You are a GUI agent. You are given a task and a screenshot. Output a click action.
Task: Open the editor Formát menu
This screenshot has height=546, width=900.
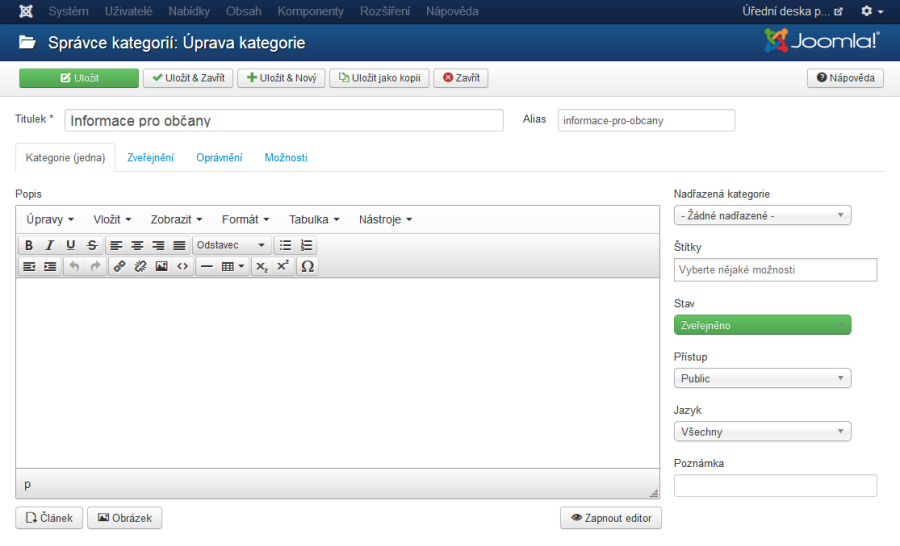coord(246,219)
